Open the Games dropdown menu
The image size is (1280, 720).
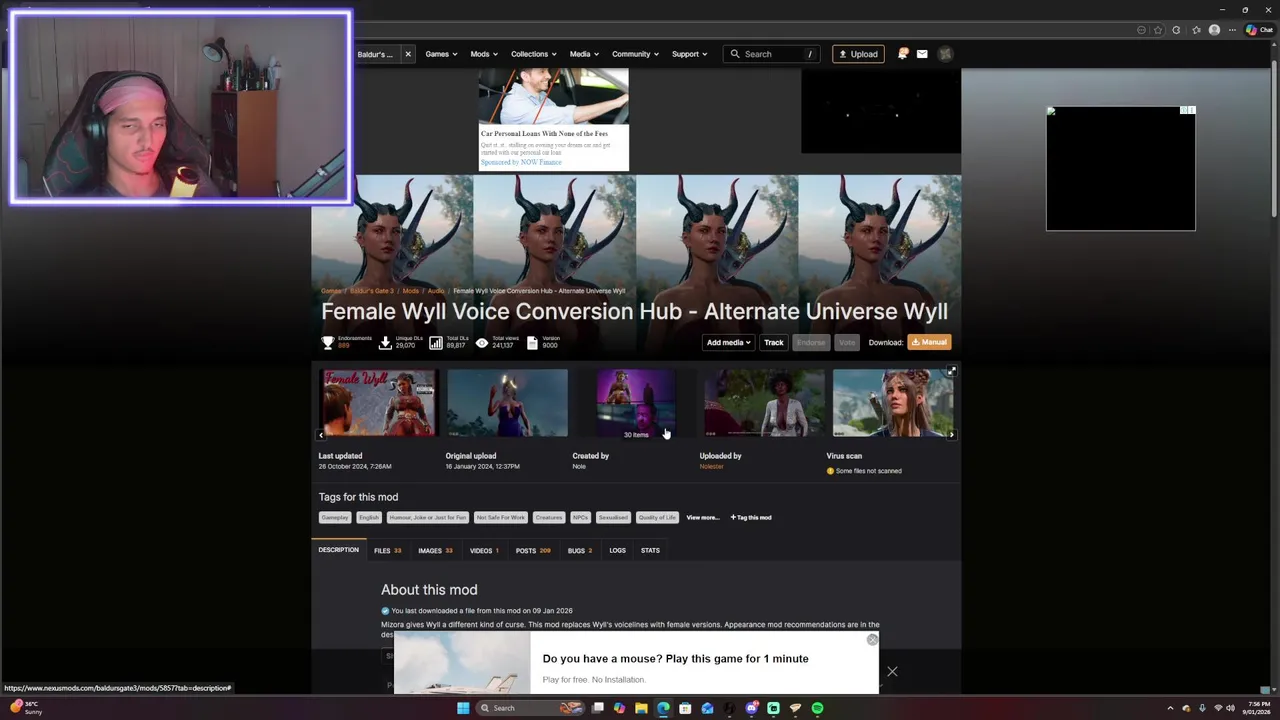coord(441,54)
